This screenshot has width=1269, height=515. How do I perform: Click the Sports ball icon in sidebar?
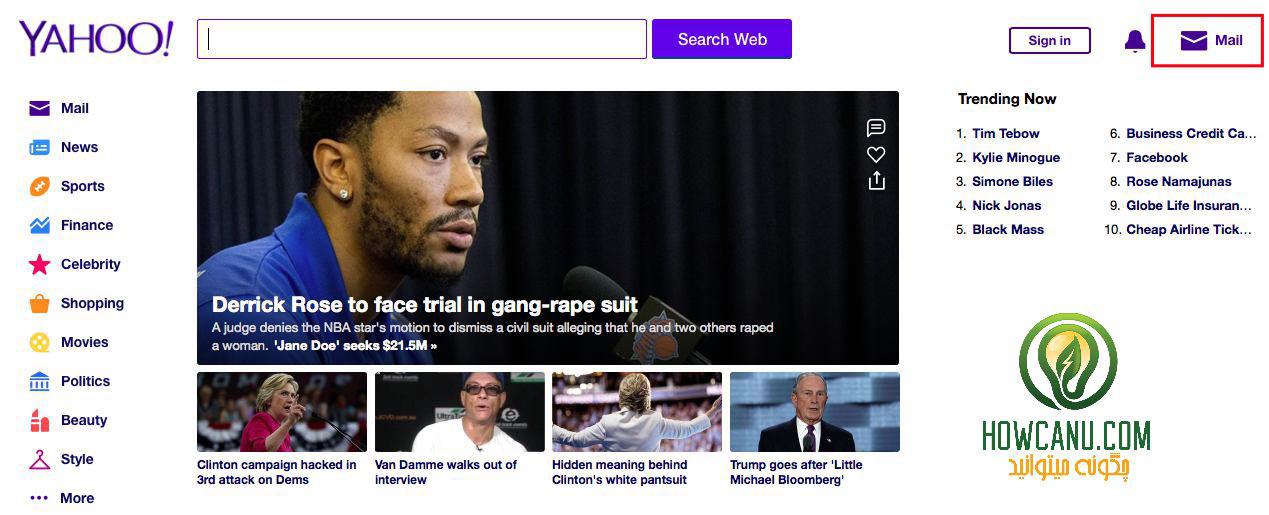[39, 186]
